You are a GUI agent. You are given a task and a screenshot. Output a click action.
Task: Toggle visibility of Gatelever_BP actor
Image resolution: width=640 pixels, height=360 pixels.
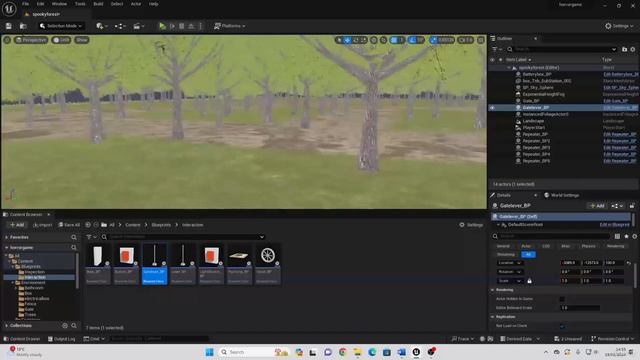(x=492, y=108)
